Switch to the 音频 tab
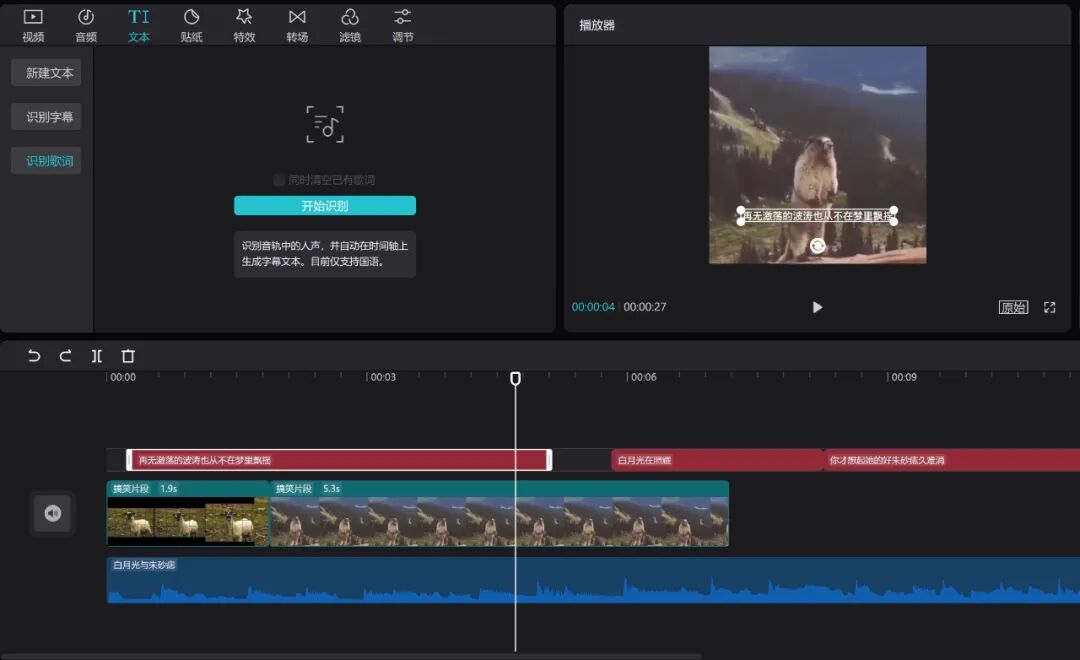This screenshot has width=1080, height=660. coord(86,24)
